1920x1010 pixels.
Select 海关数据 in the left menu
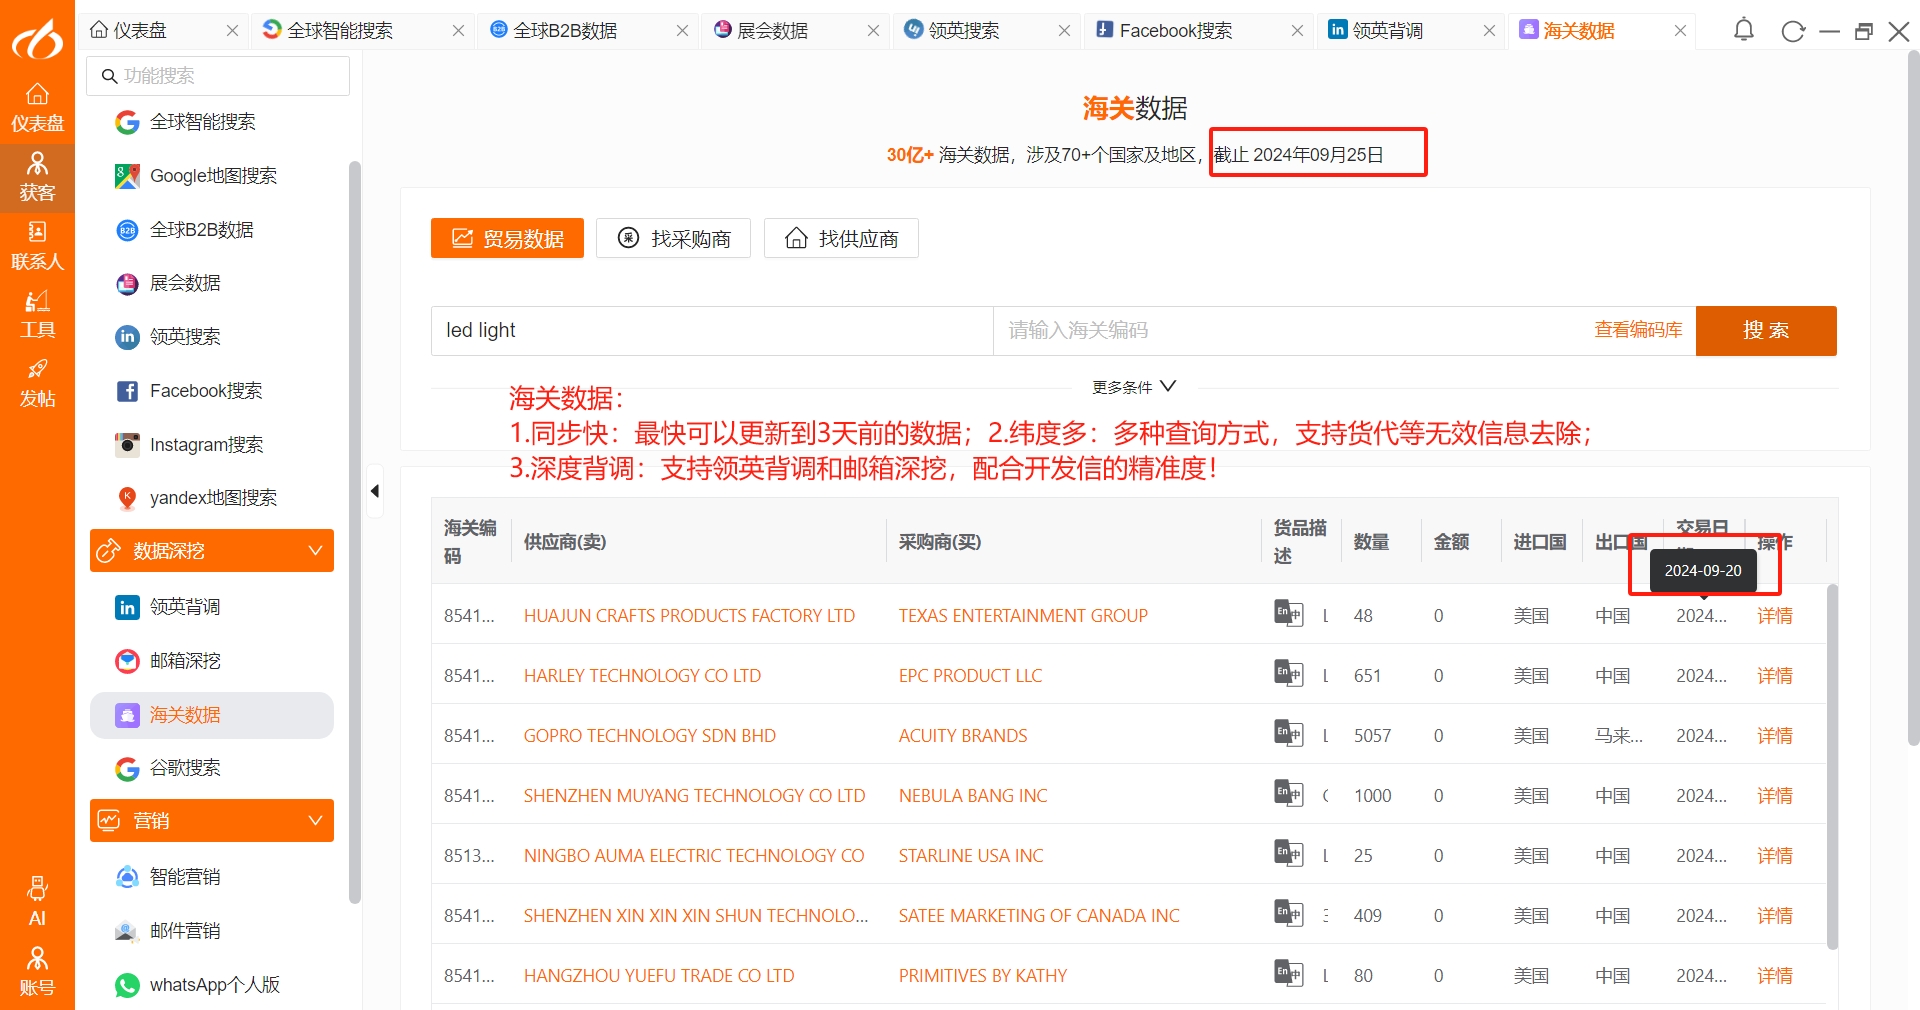tap(212, 715)
